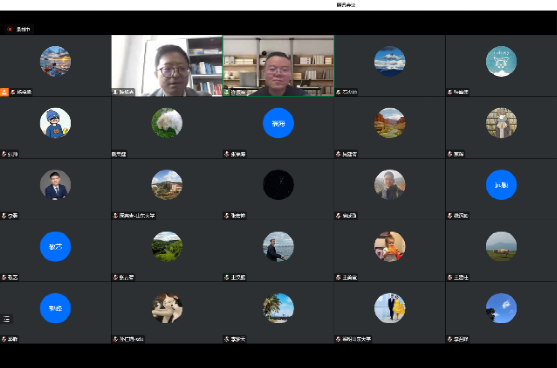This screenshot has height=368, width=557.
Task: Click muted mic icon of blue sky cloud participant
Action: click(450, 339)
